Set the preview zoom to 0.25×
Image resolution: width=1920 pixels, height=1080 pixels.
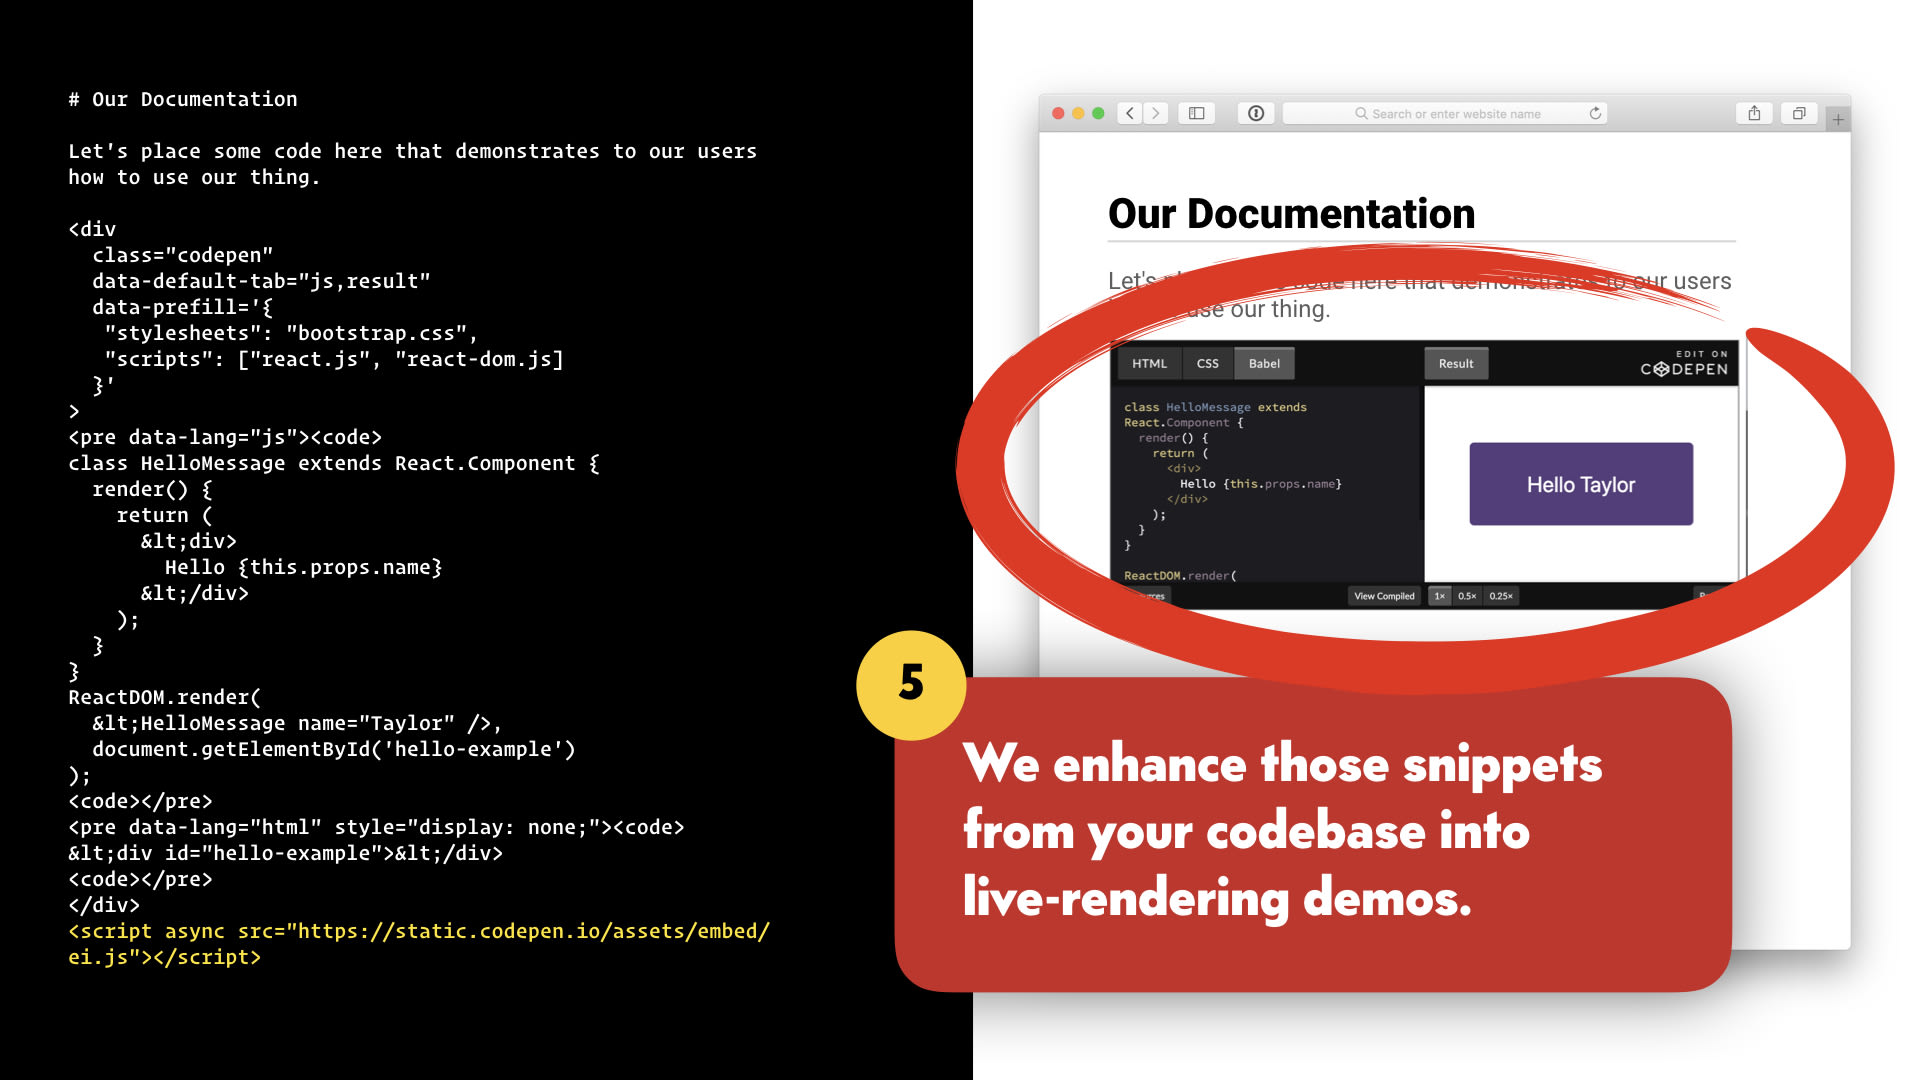(1501, 596)
